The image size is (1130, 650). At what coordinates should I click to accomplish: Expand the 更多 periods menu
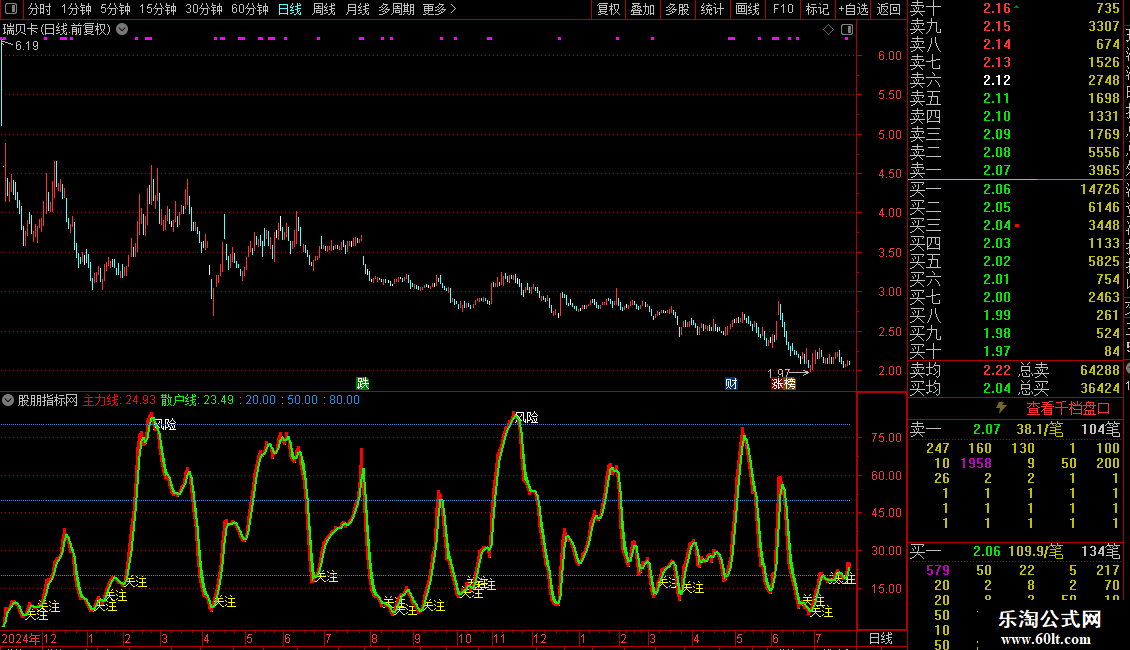pyautogui.click(x=439, y=9)
